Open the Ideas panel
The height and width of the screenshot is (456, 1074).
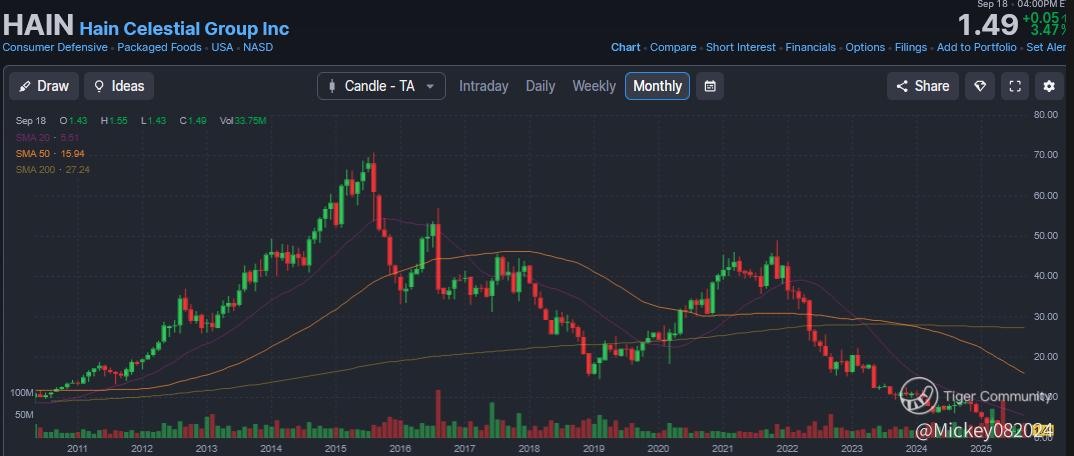tap(119, 86)
